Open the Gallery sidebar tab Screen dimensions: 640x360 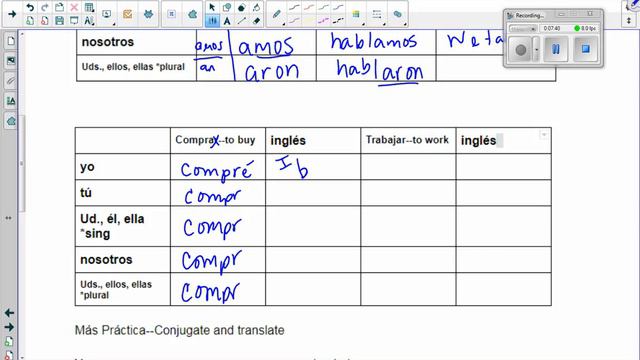click(x=11, y=61)
